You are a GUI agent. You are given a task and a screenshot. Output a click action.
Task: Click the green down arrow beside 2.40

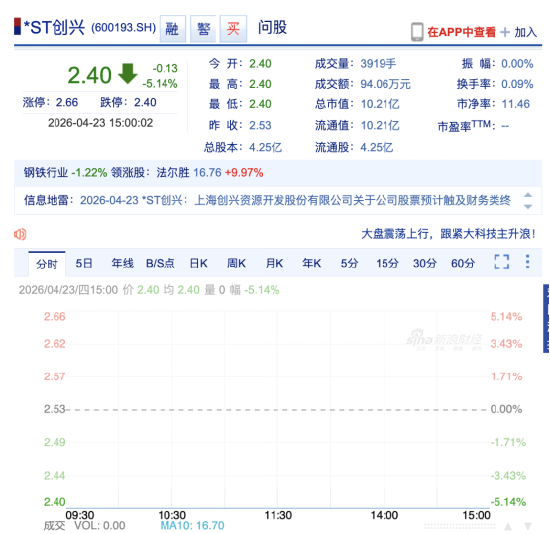click(x=128, y=74)
